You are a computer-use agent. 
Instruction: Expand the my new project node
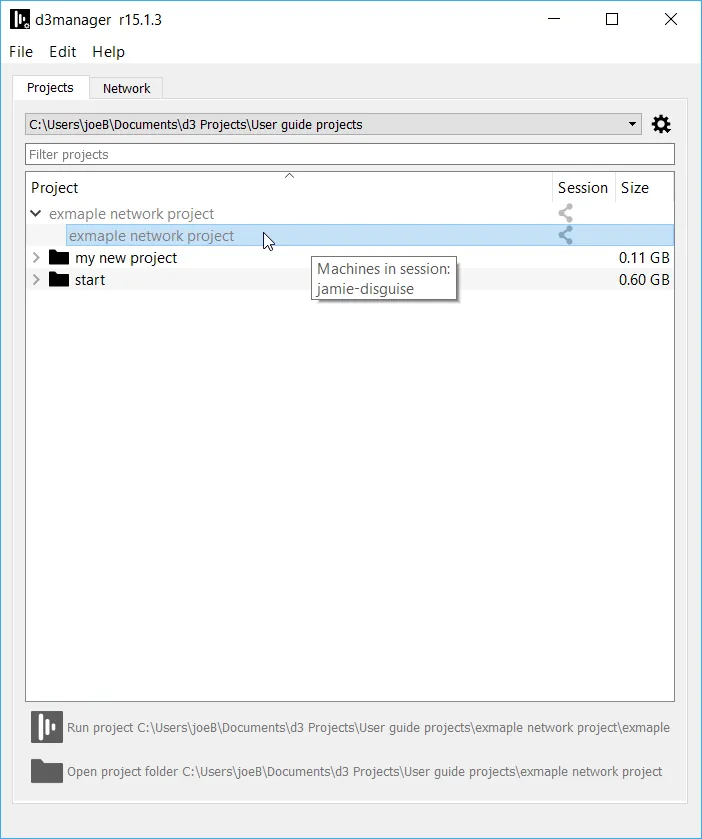[x=36, y=258]
